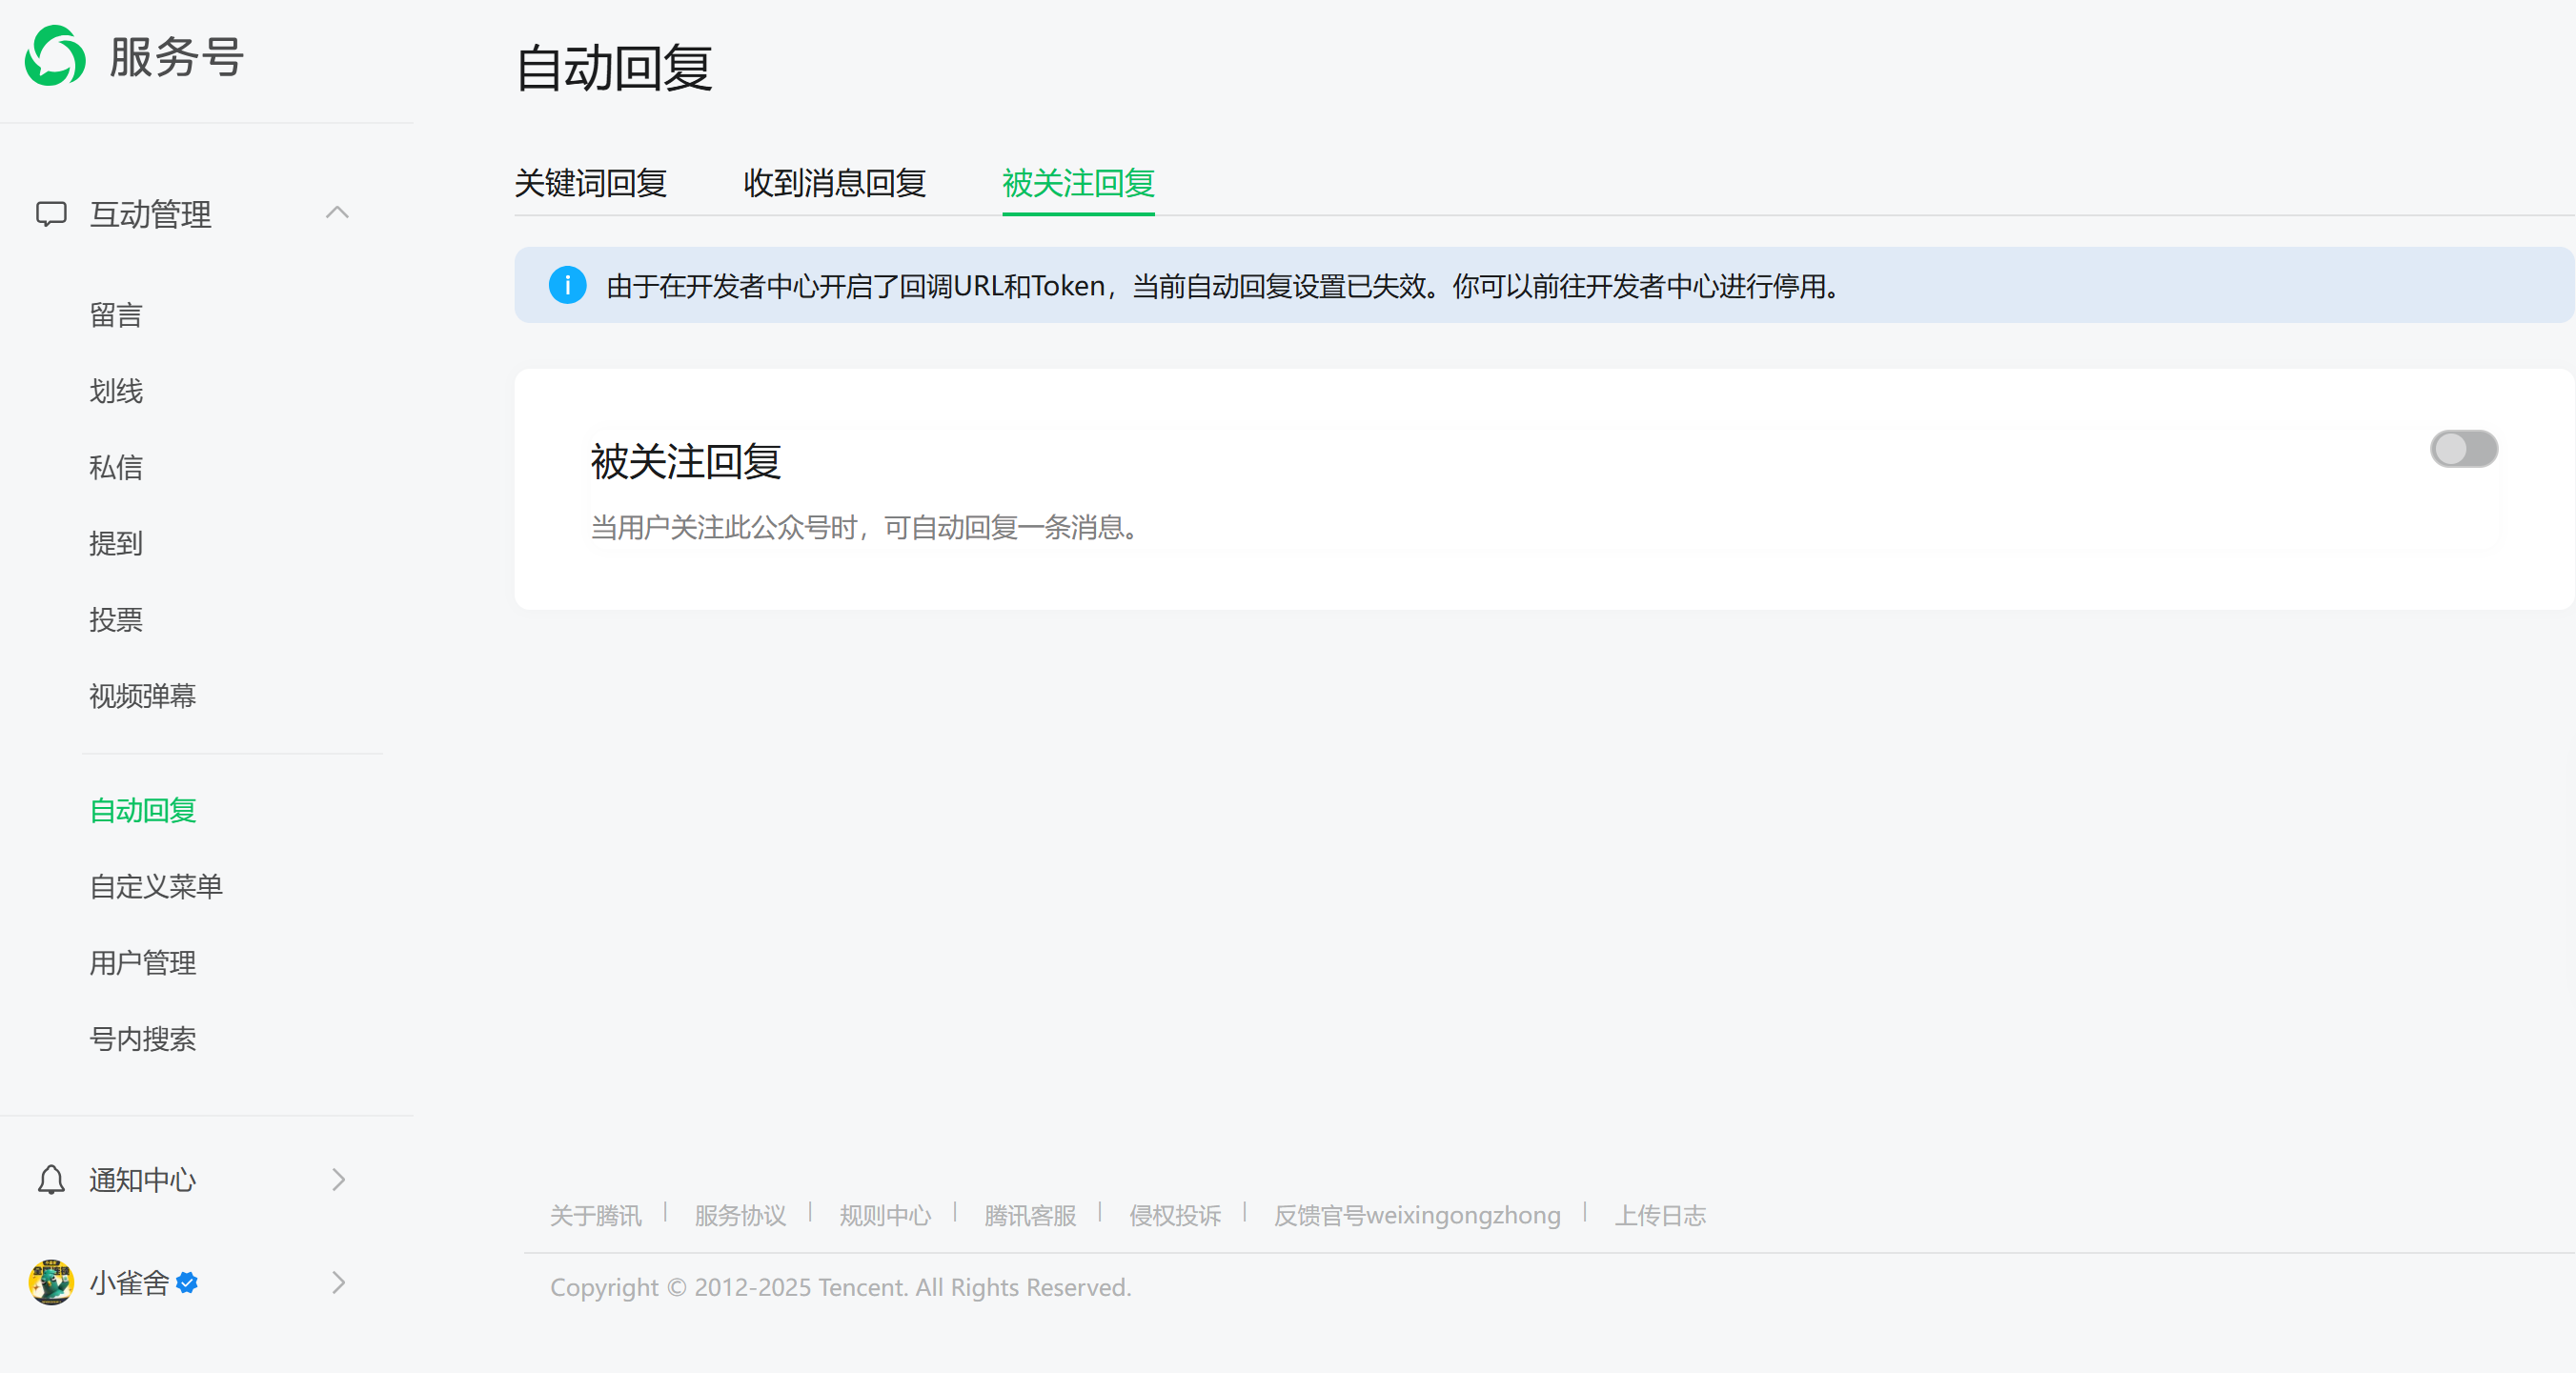
Task: Click the 互动管理 chat bubble icon
Action: (51, 214)
